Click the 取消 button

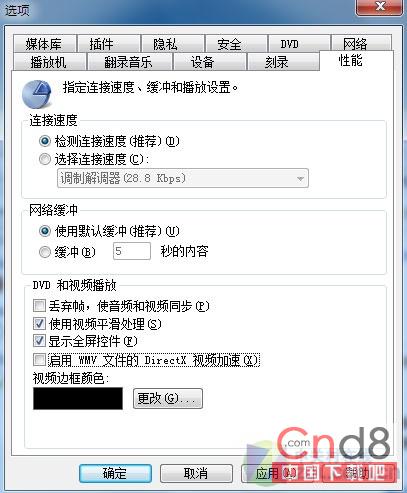tap(196, 473)
